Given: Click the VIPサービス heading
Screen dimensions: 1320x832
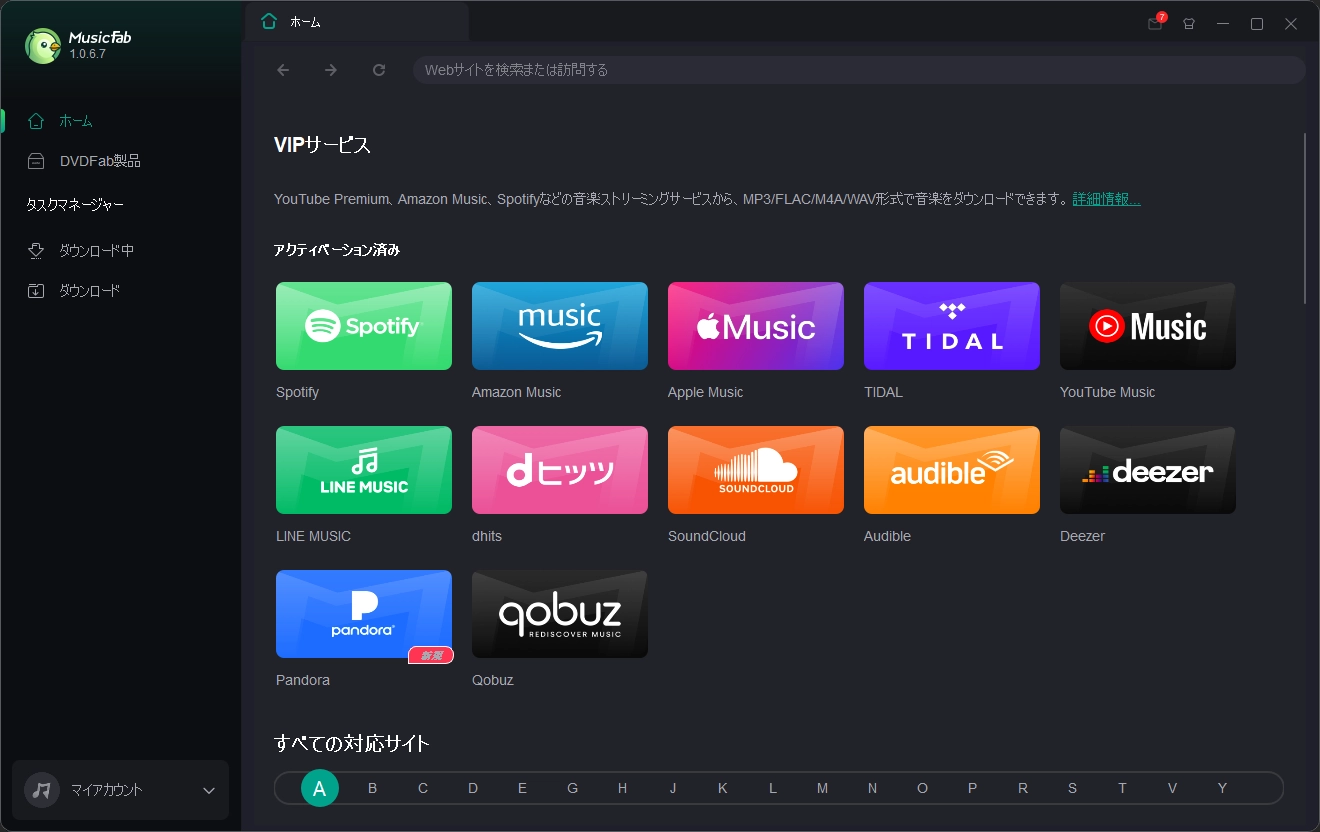Looking at the screenshot, I should click(x=322, y=145).
